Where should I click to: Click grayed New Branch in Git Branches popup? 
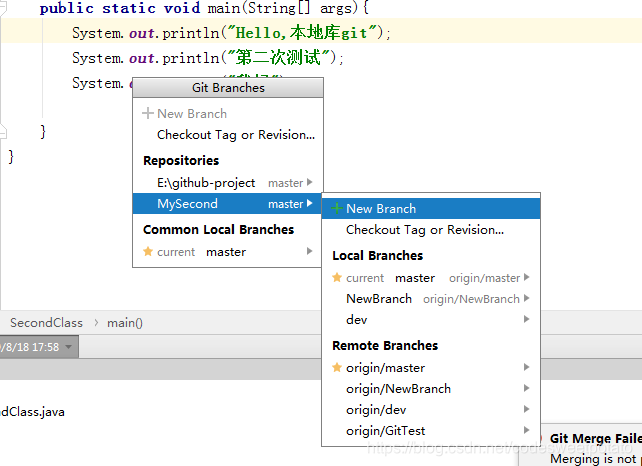click(228, 113)
